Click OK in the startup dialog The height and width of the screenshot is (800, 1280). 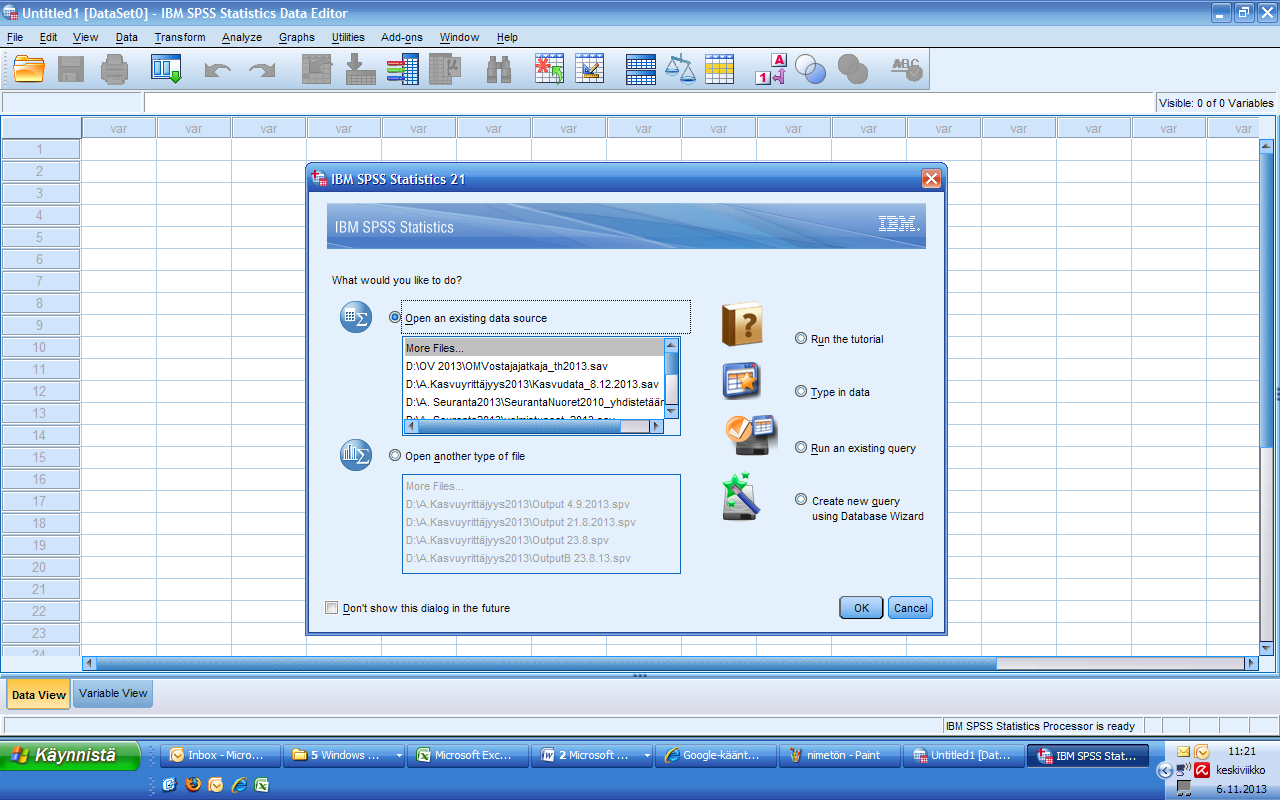(x=861, y=608)
